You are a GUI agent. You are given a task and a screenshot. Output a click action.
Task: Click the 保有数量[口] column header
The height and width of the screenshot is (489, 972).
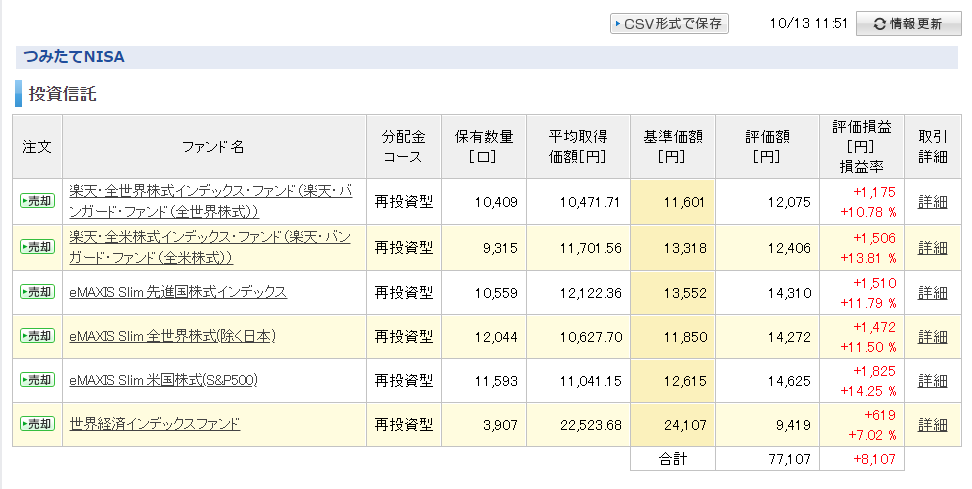pyautogui.click(x=484, y=147)
